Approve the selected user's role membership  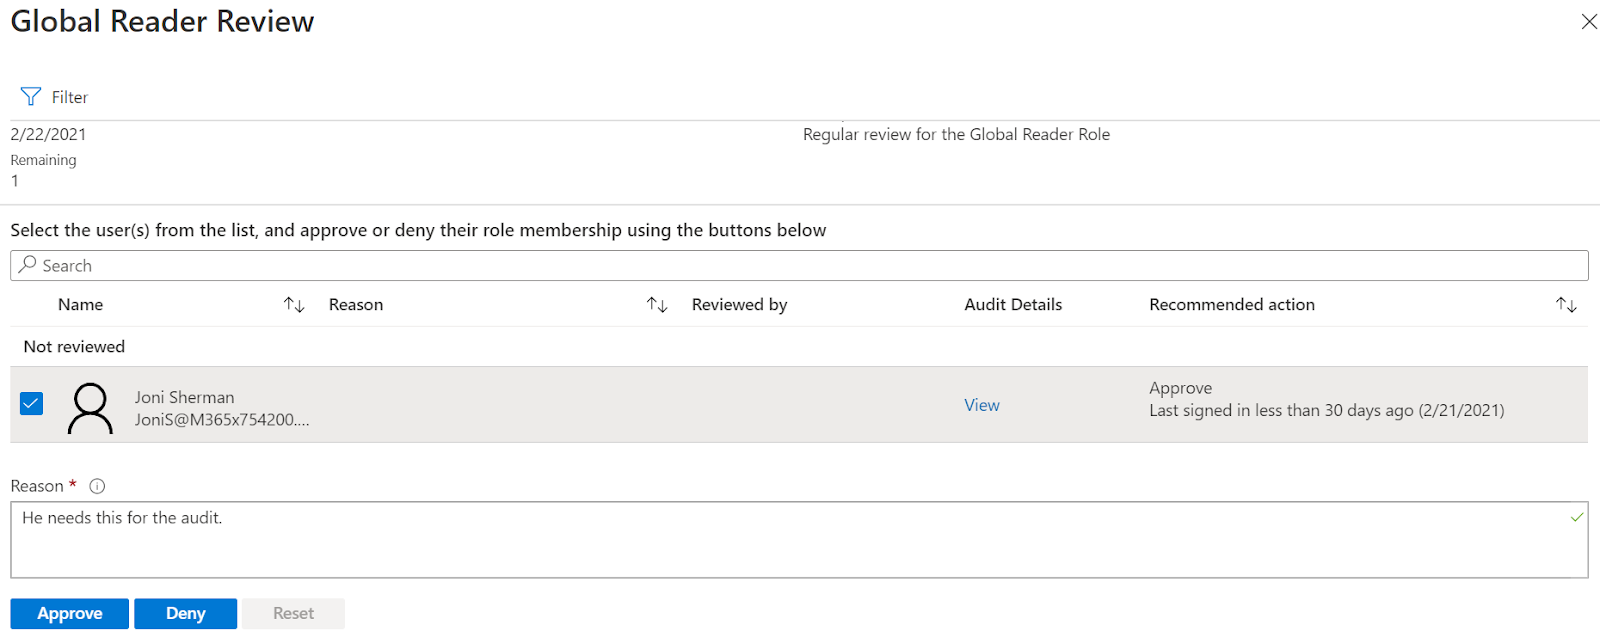click(x=70, y=613)
